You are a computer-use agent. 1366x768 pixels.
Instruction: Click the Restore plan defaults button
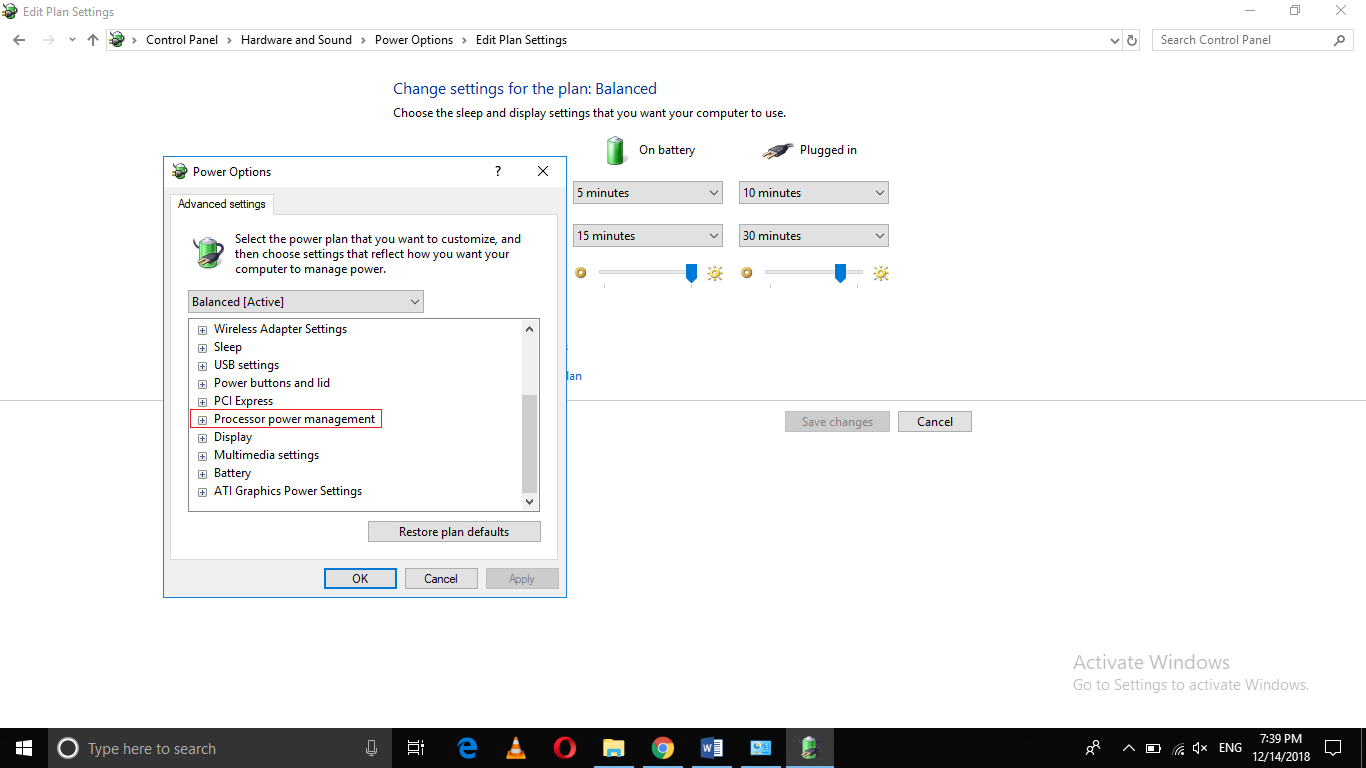453,531
